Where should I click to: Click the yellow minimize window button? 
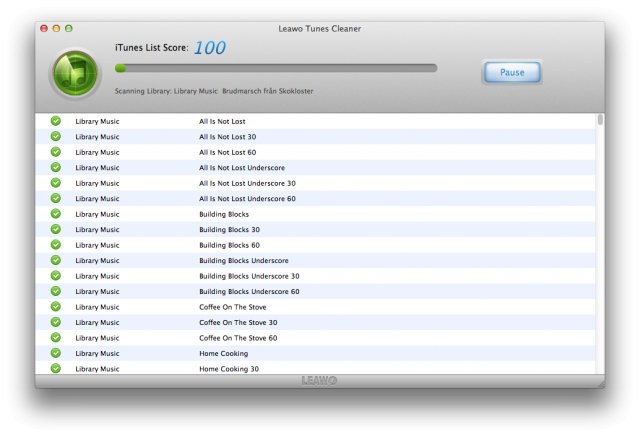tap(56, 28)
